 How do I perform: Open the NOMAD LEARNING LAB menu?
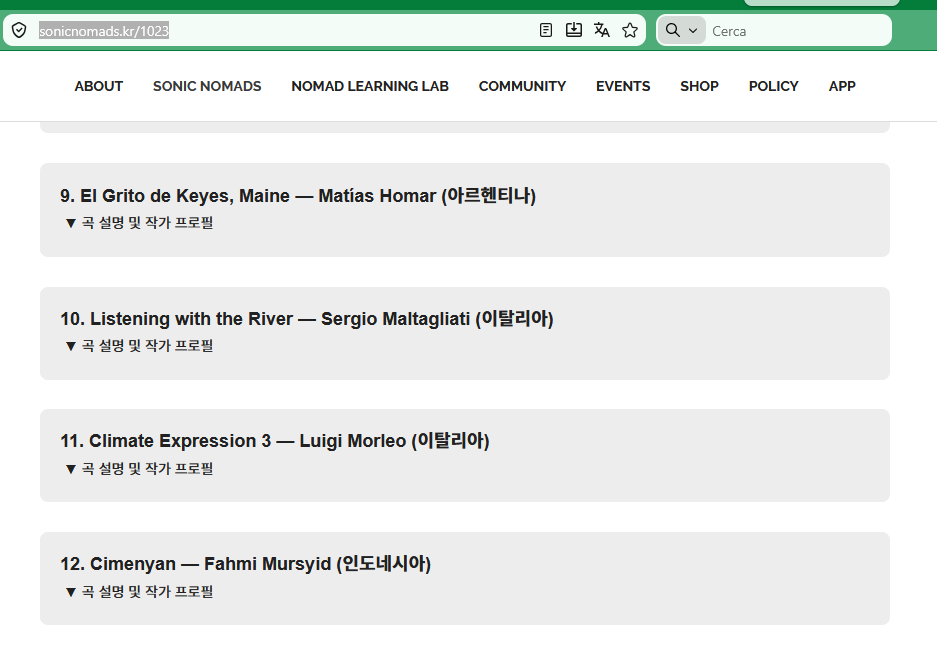point(370,86)
